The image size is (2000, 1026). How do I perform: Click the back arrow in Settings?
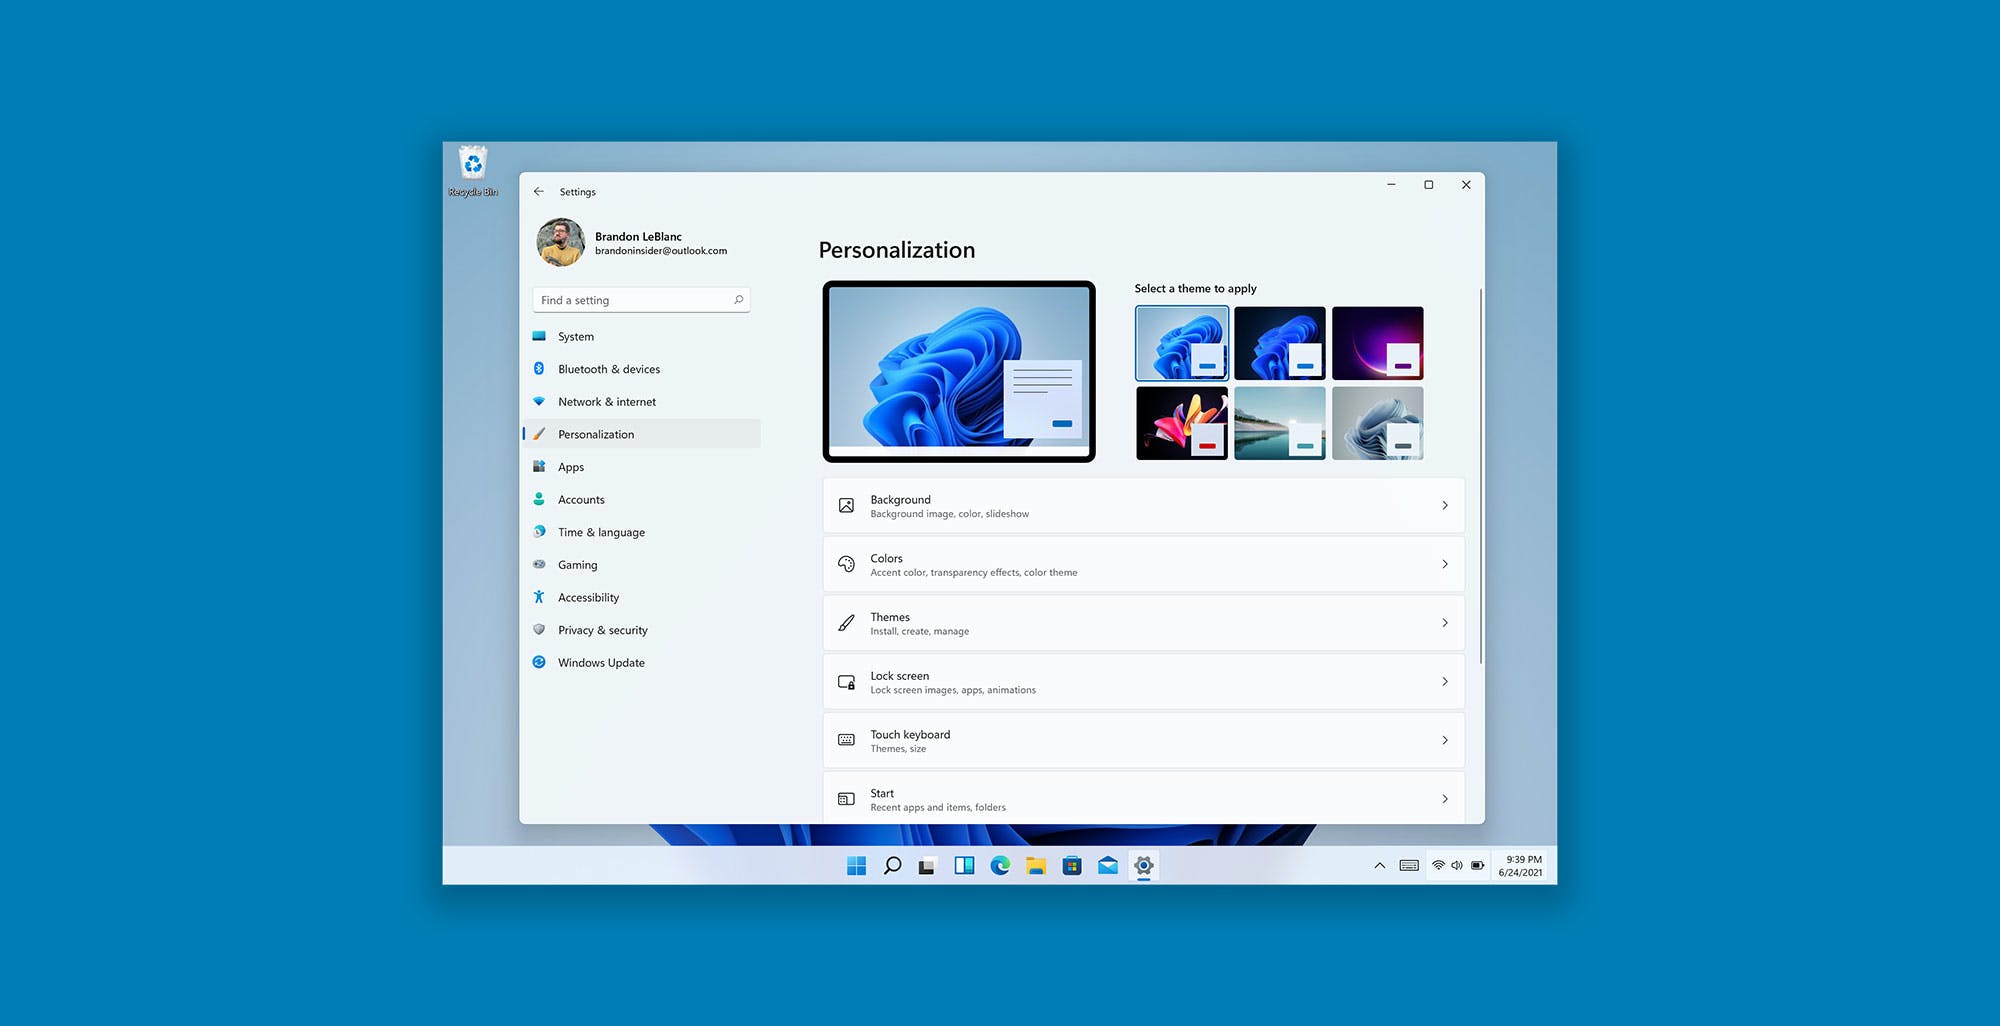pyautogui.click(x=539, y=191)
